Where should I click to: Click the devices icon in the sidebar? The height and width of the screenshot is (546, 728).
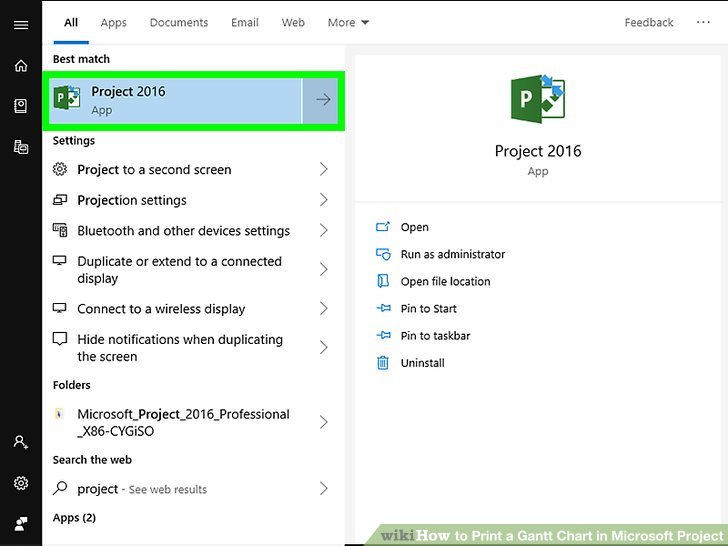pyautogui.click(x=21, y=147)
